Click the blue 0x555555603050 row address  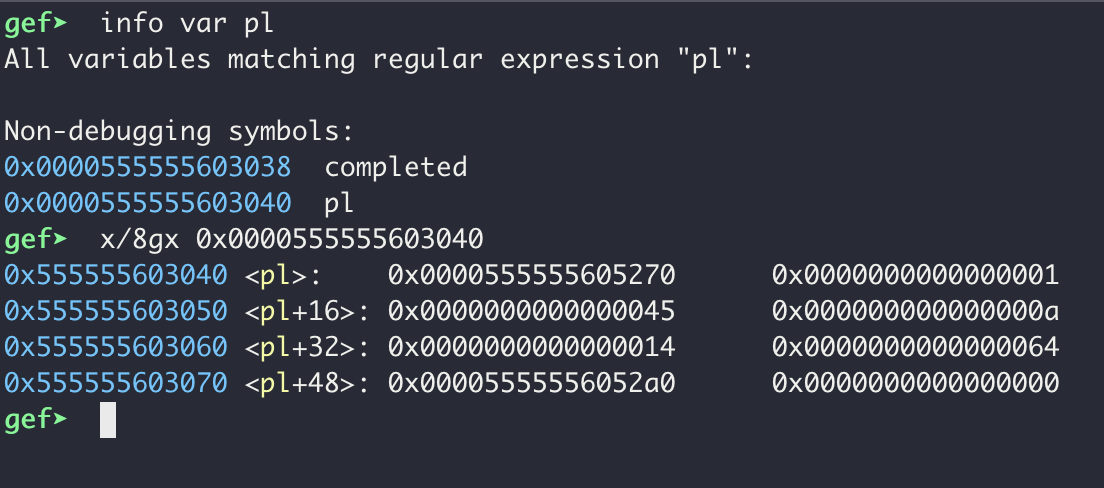(x=115, y=311)
